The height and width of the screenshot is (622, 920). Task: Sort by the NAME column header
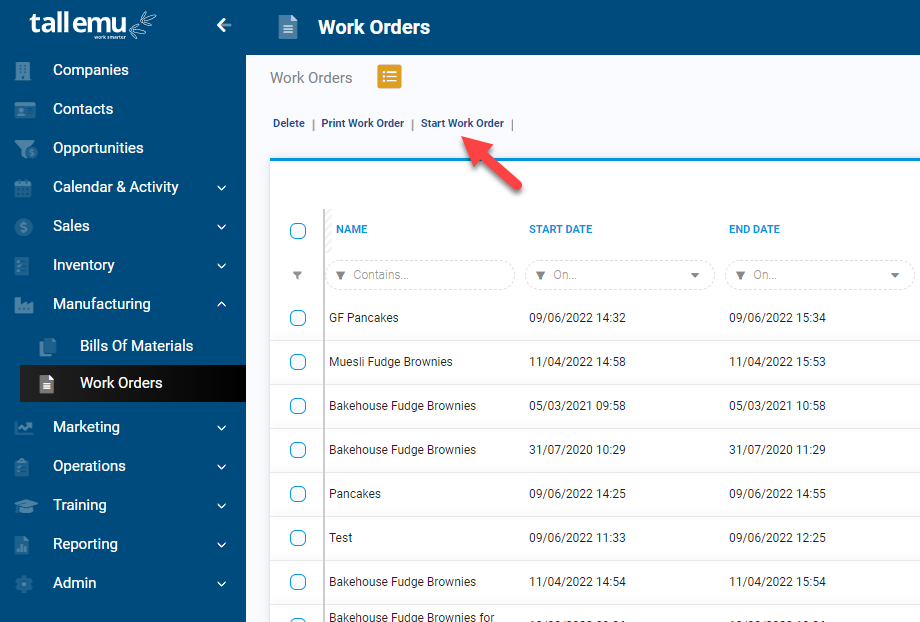click(x=351, y=229)
